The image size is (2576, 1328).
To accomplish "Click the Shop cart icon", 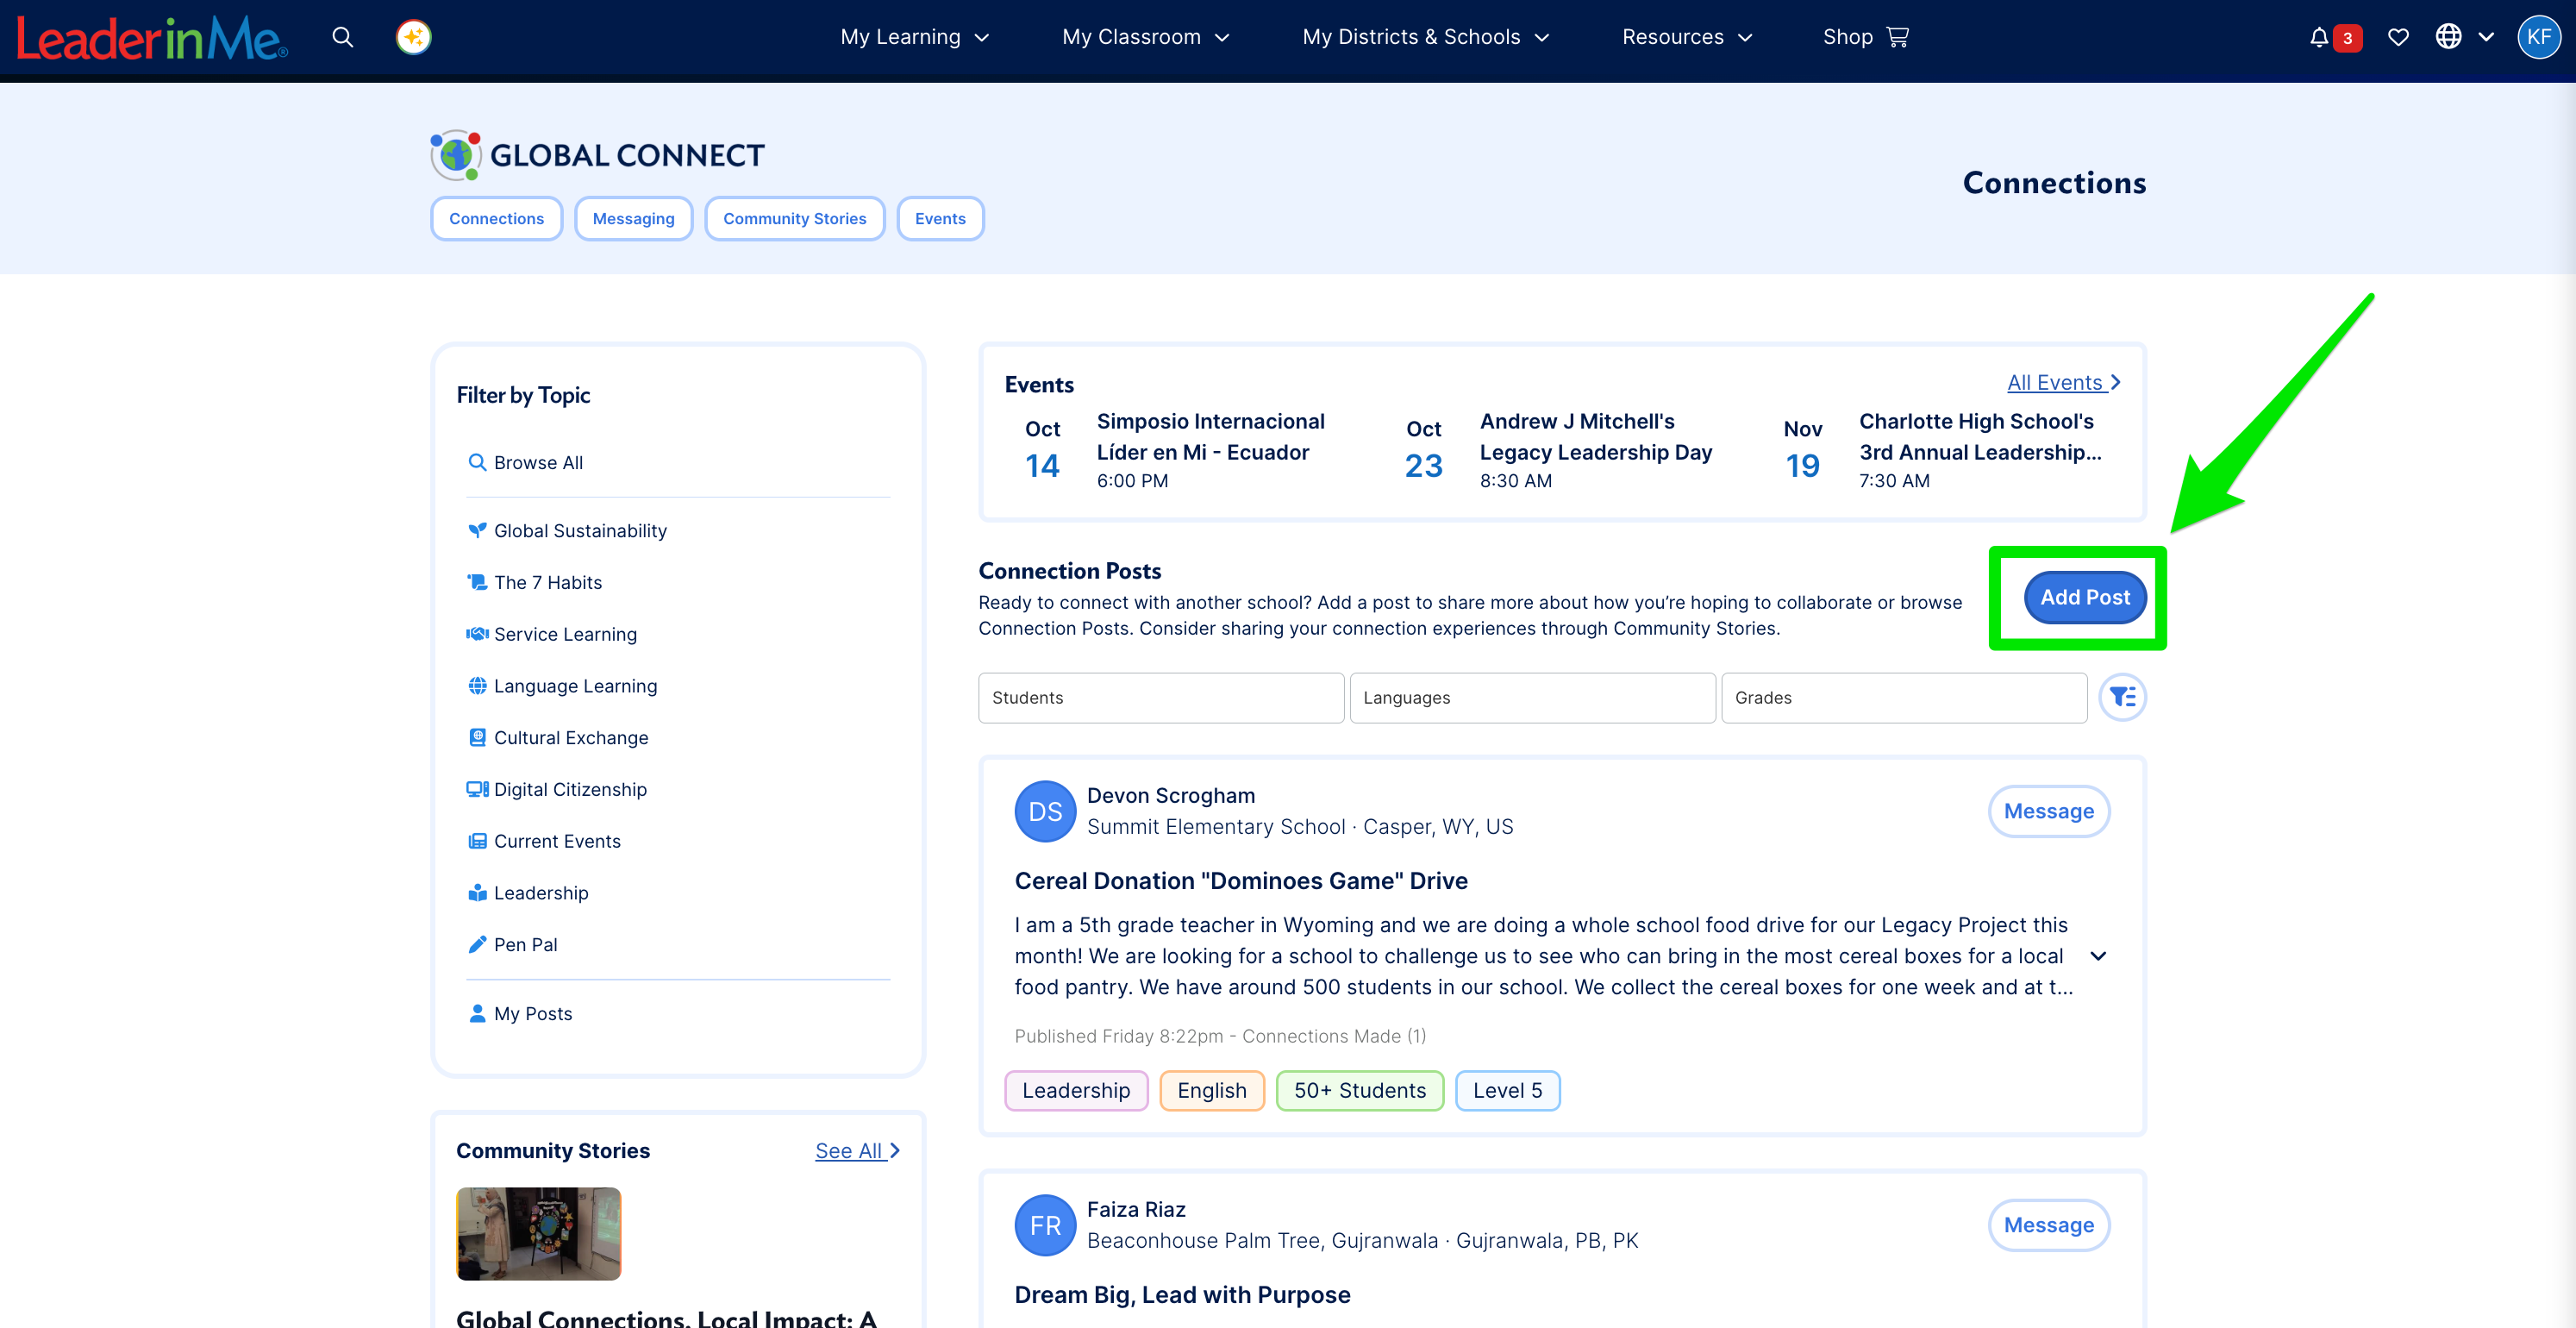I will [x=1897, y=37].
